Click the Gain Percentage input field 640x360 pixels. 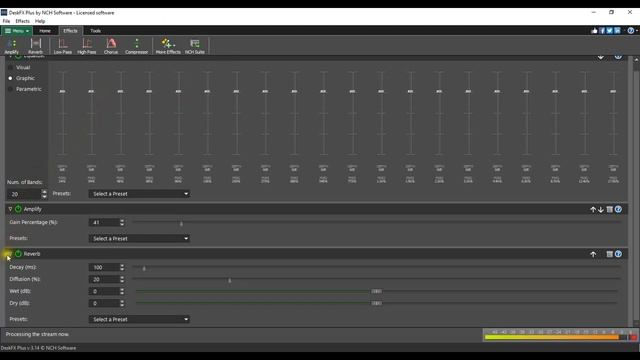(x=104, y=222)
